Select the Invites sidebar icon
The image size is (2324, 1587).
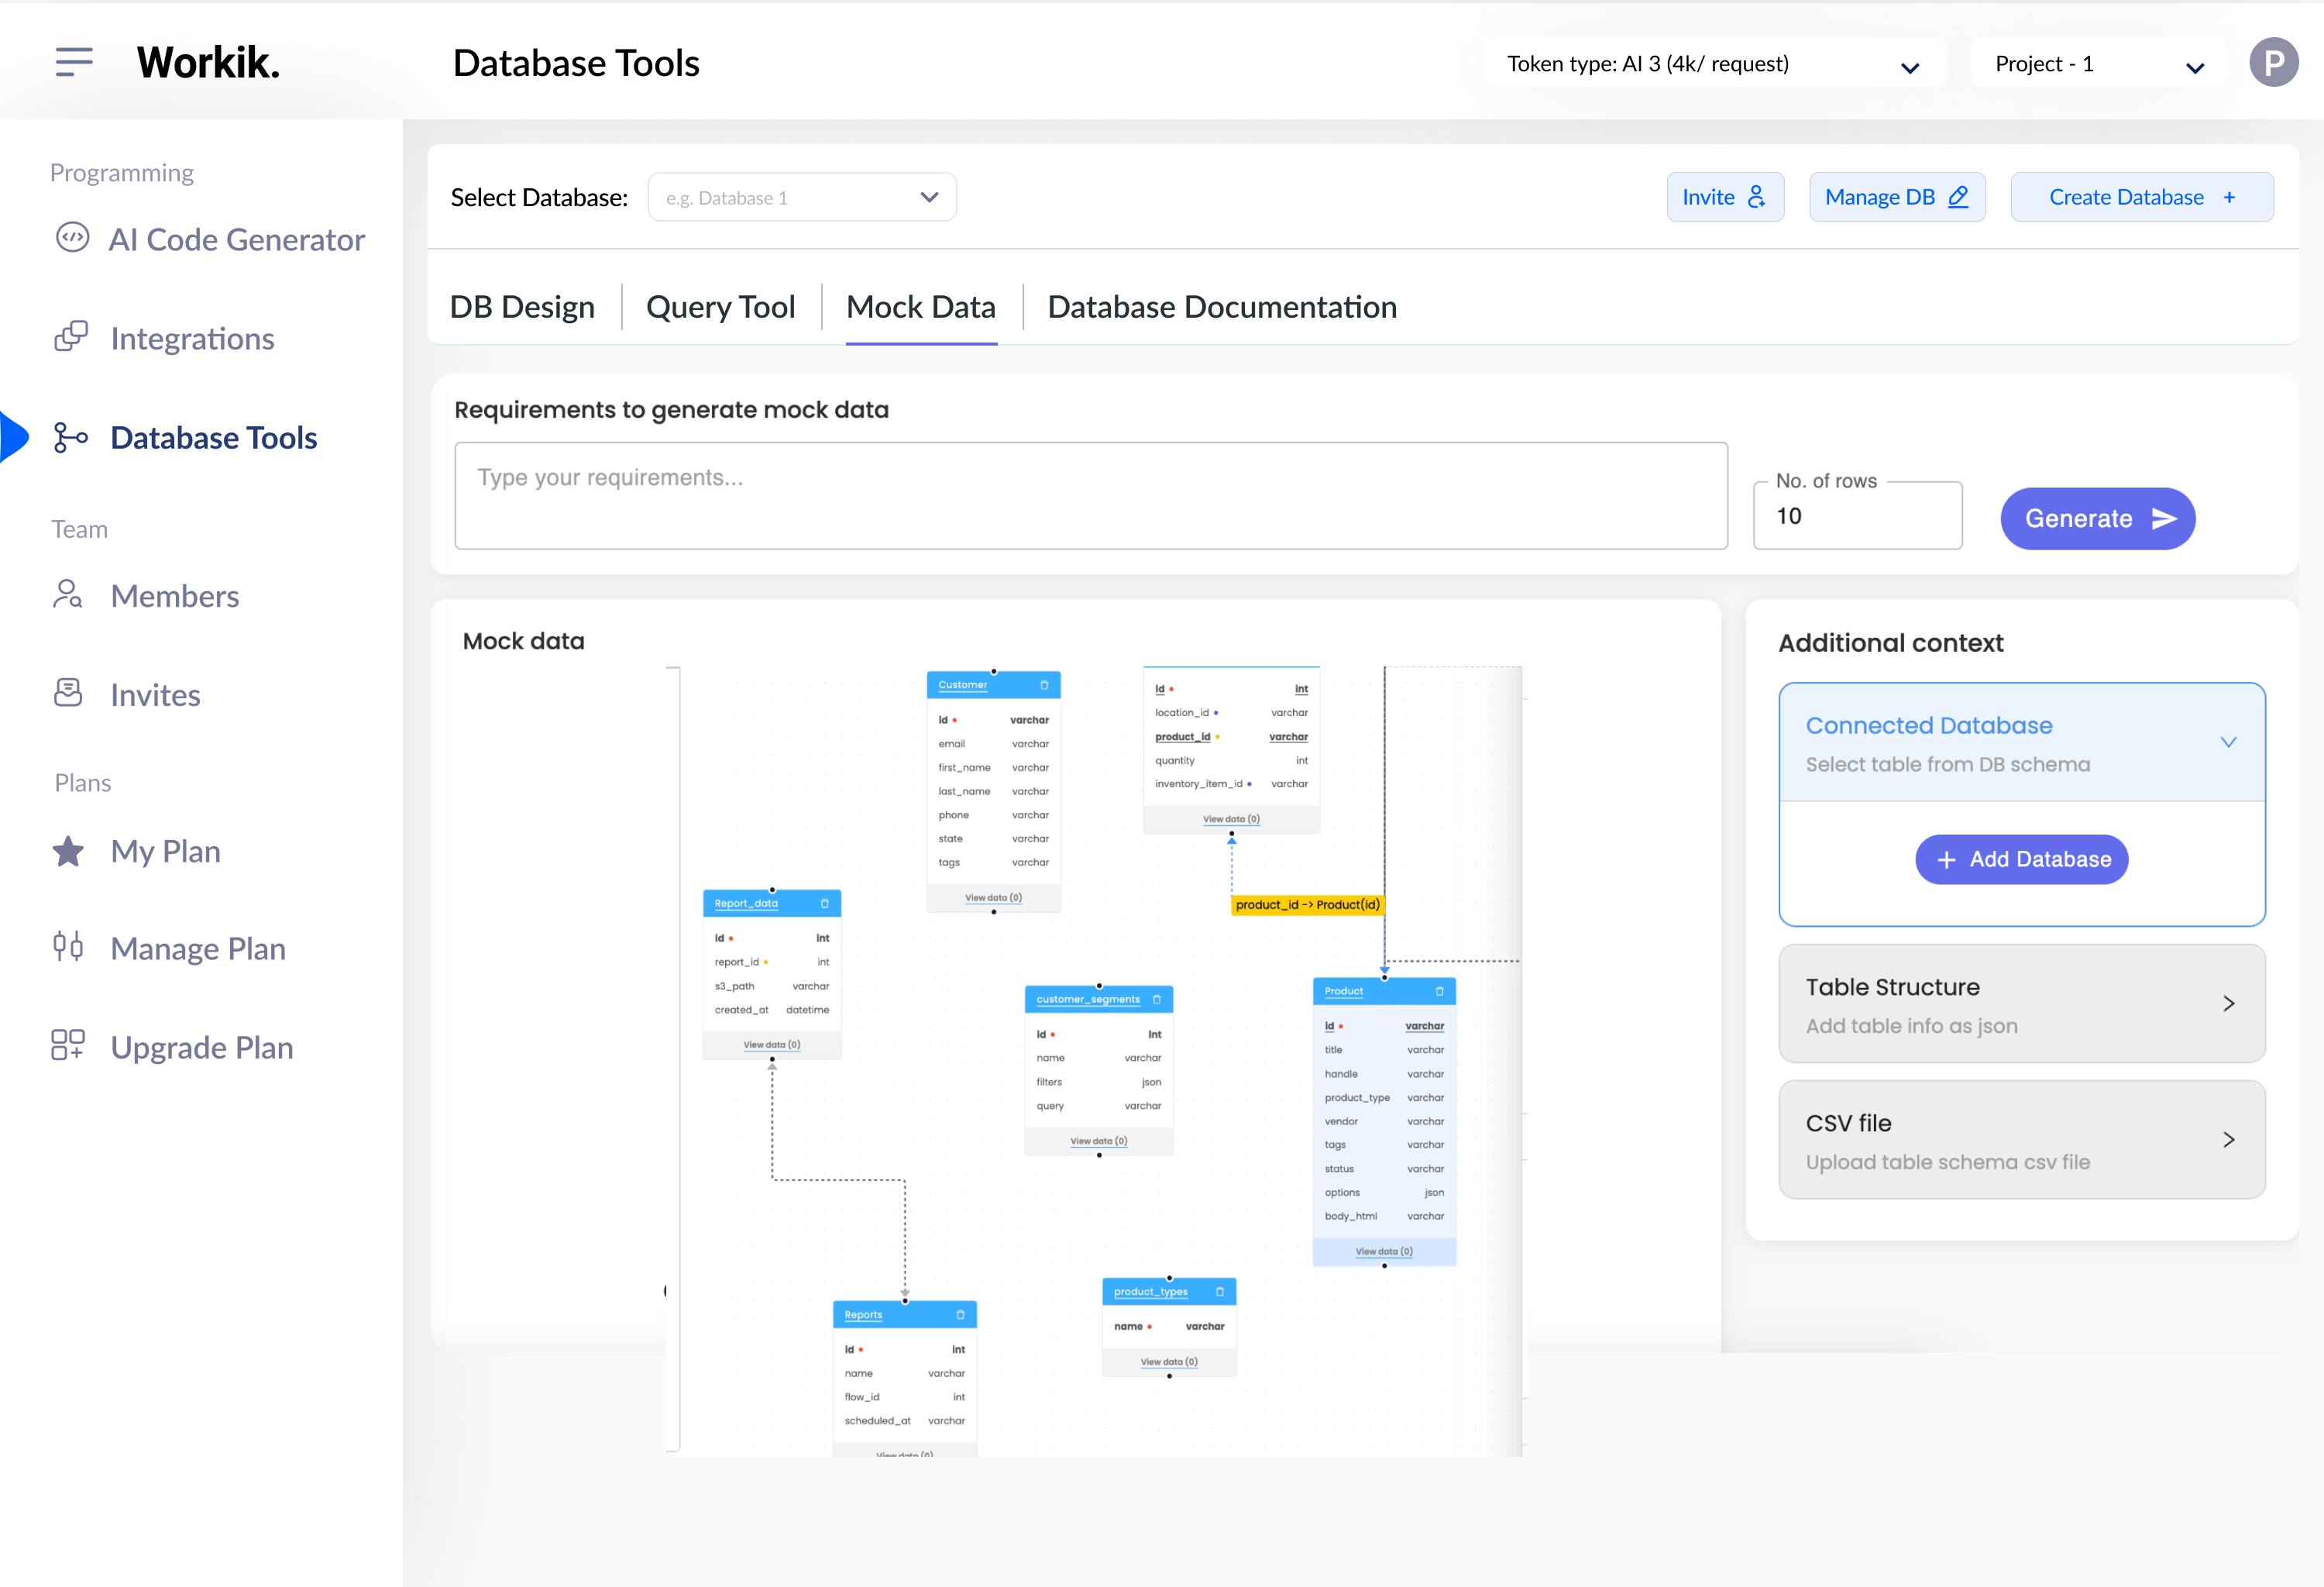(67, 693)
